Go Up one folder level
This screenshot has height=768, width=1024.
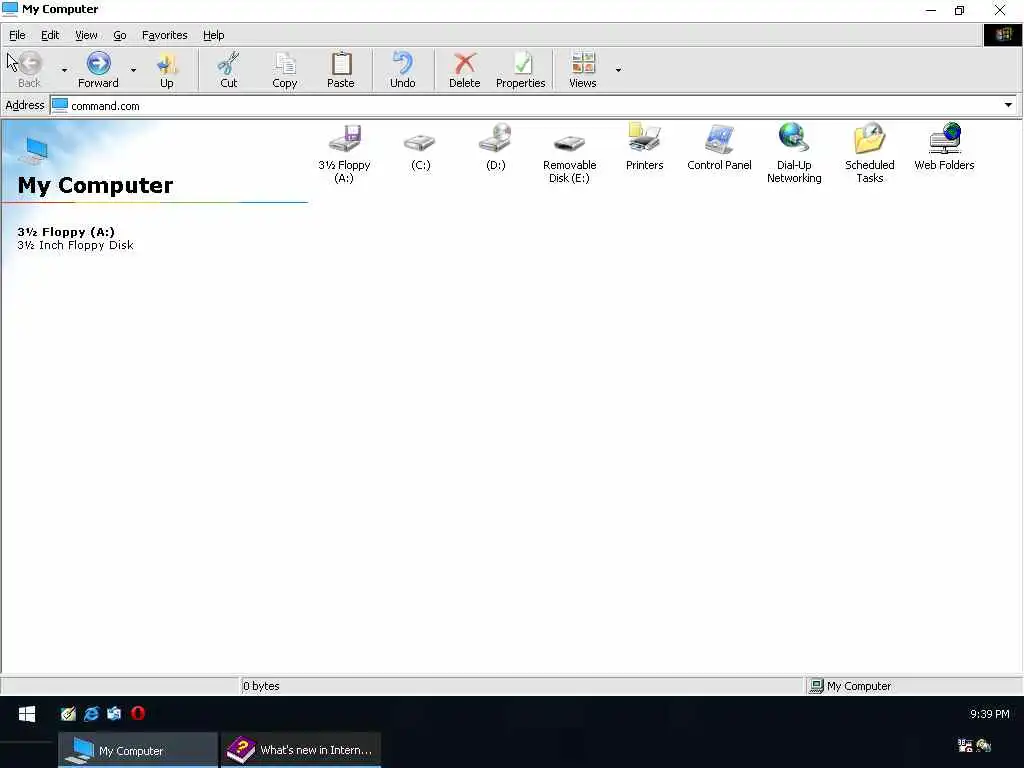pyautogui.click(x=167, y=69)
